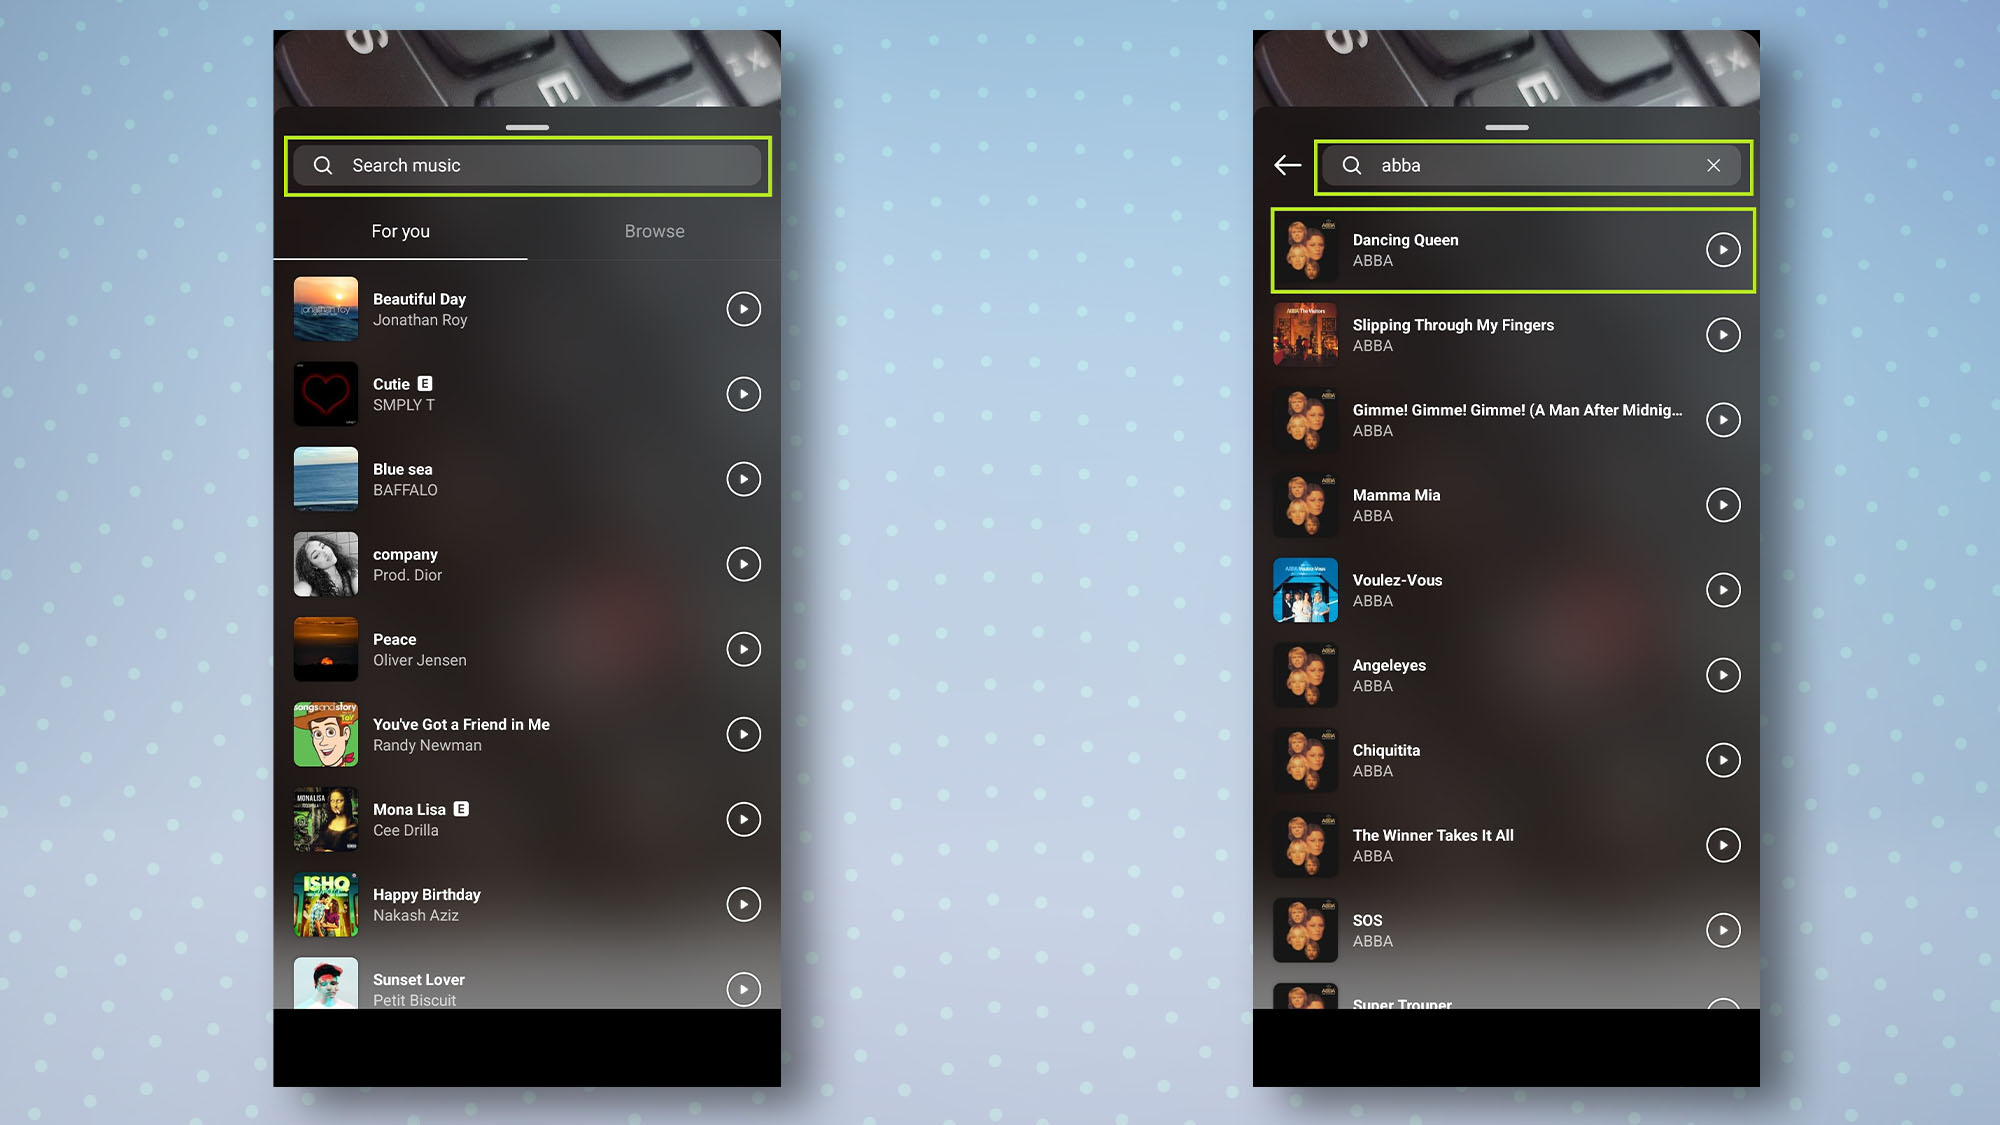Click the play button for Voulez-Vous

(x=1721, y=589)
